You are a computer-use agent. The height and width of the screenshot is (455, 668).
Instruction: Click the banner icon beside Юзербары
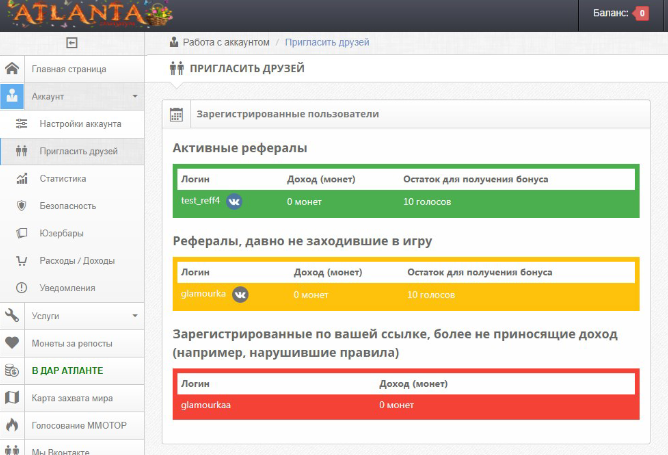(21, 233)
